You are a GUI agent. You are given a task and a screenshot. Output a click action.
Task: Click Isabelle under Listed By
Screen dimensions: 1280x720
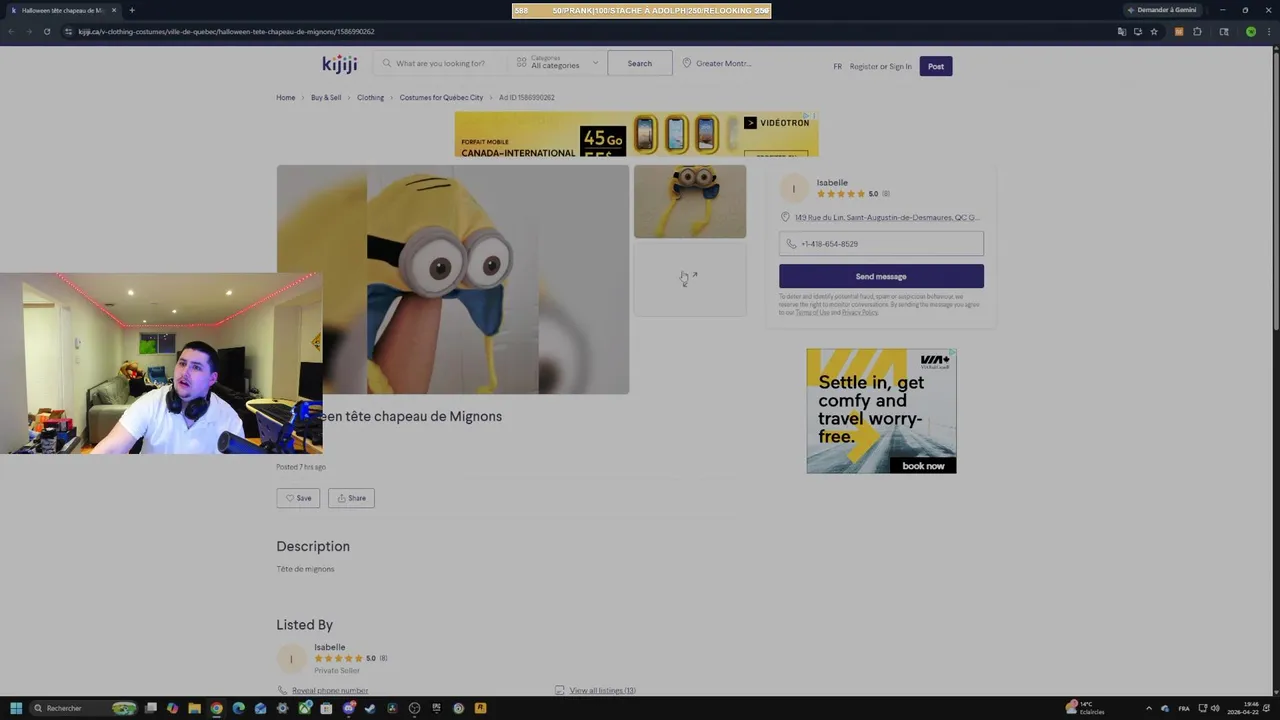(x=330, y=647)
